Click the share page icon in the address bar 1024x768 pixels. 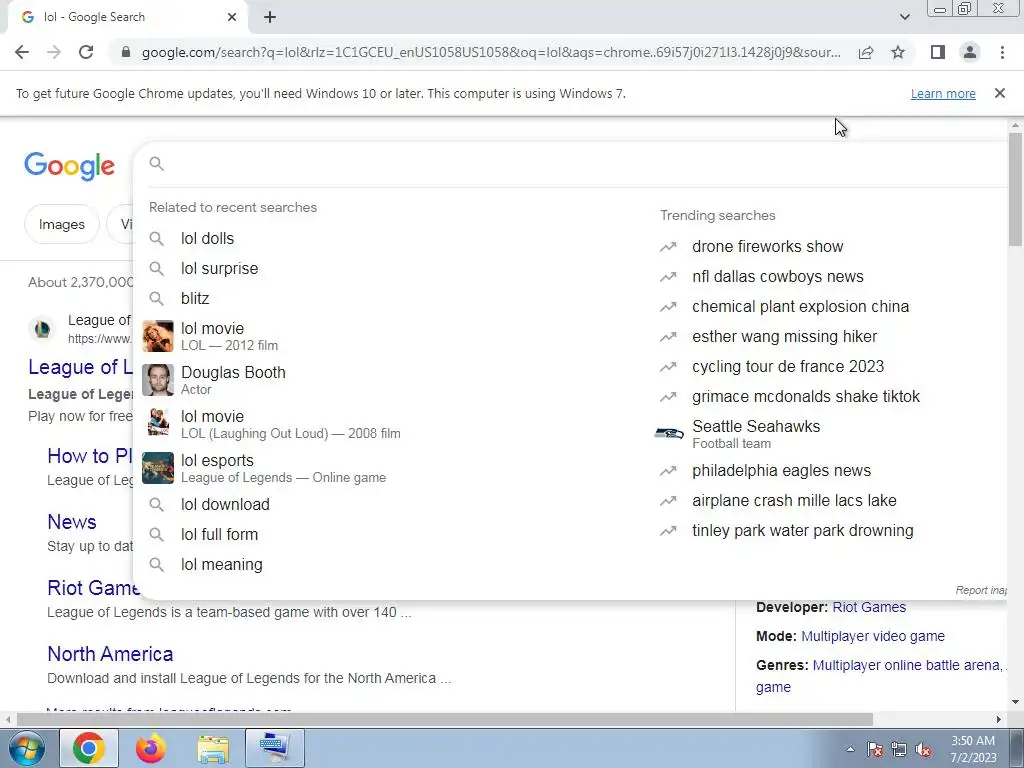pos(866,52)
